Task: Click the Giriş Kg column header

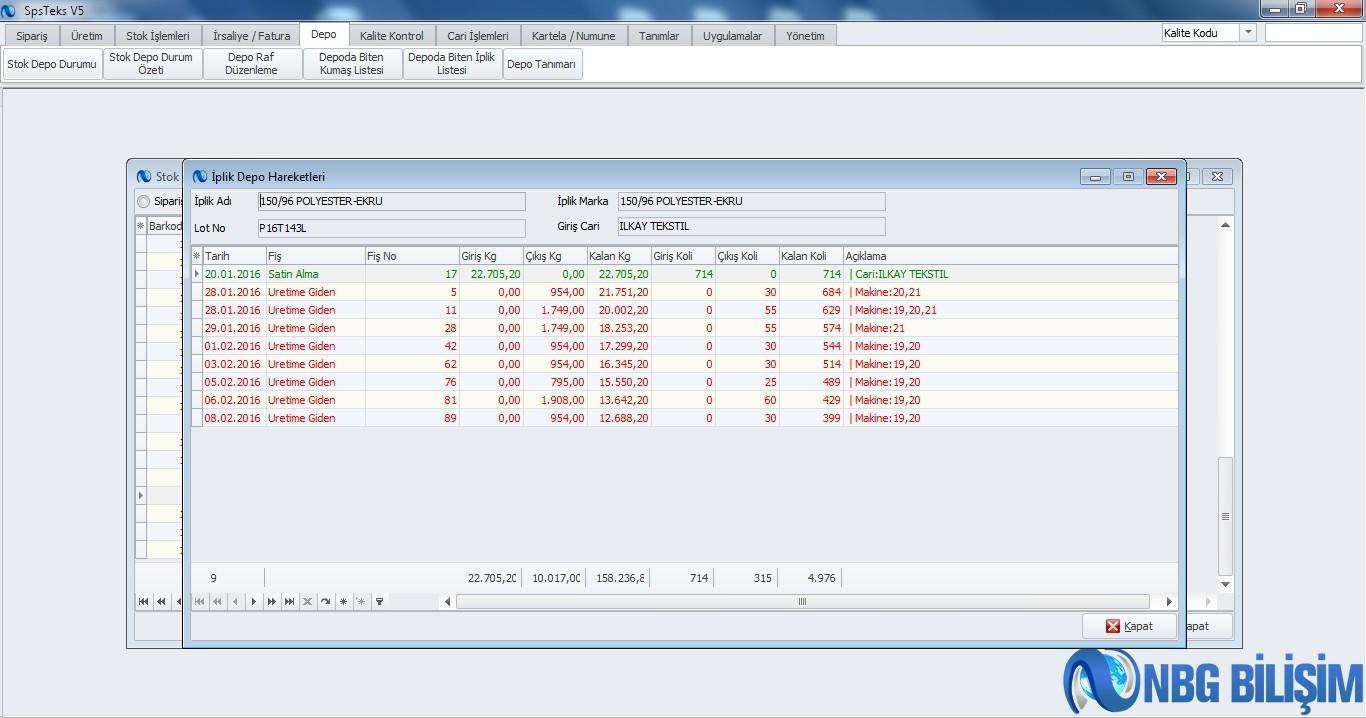Action: click(491, 256)
